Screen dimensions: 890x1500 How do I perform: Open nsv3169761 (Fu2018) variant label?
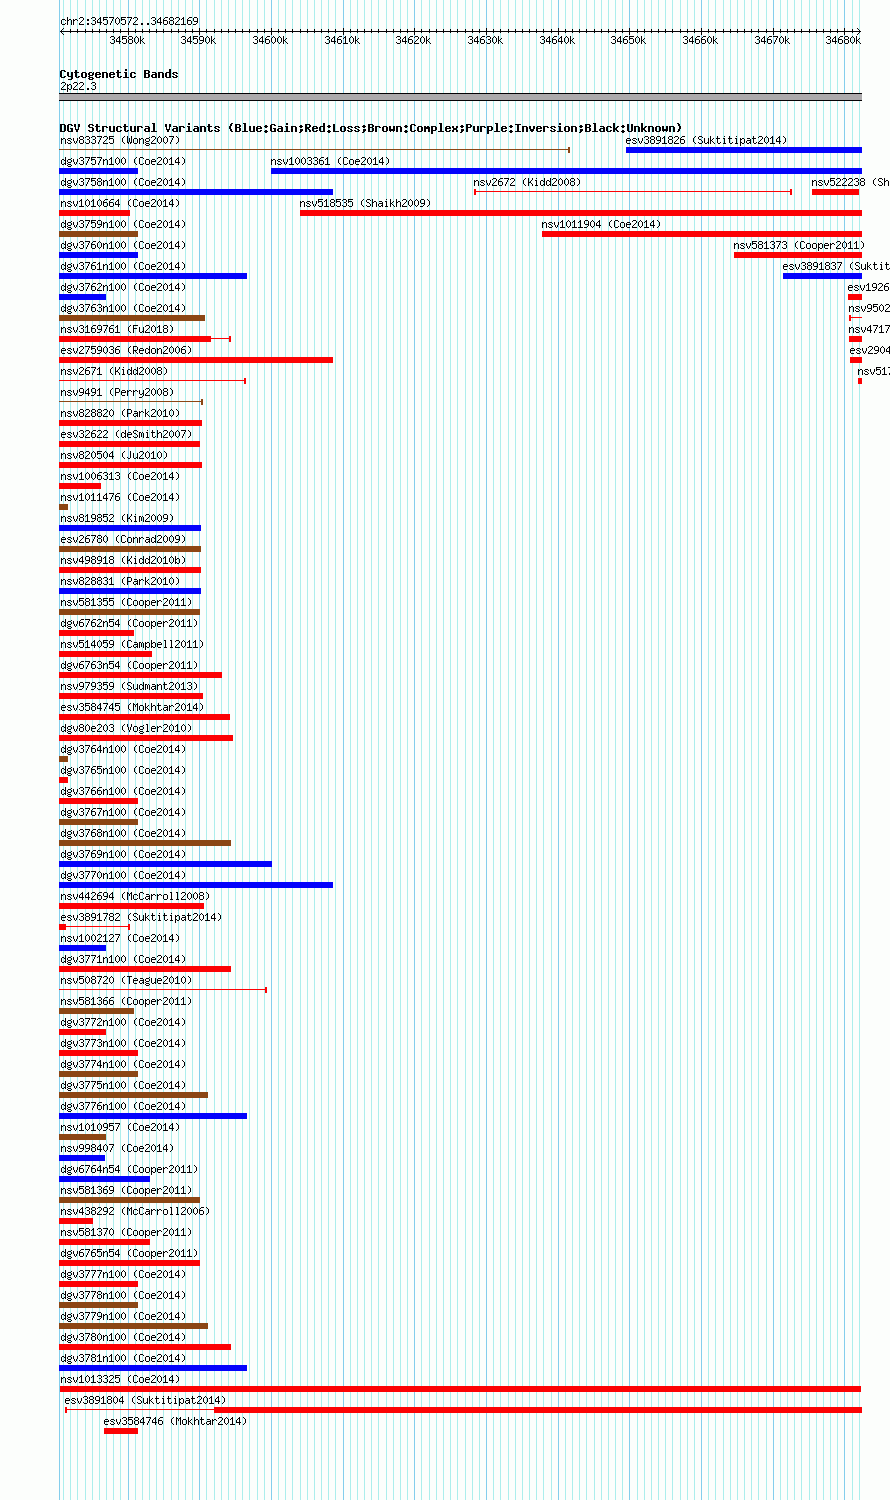117,329
